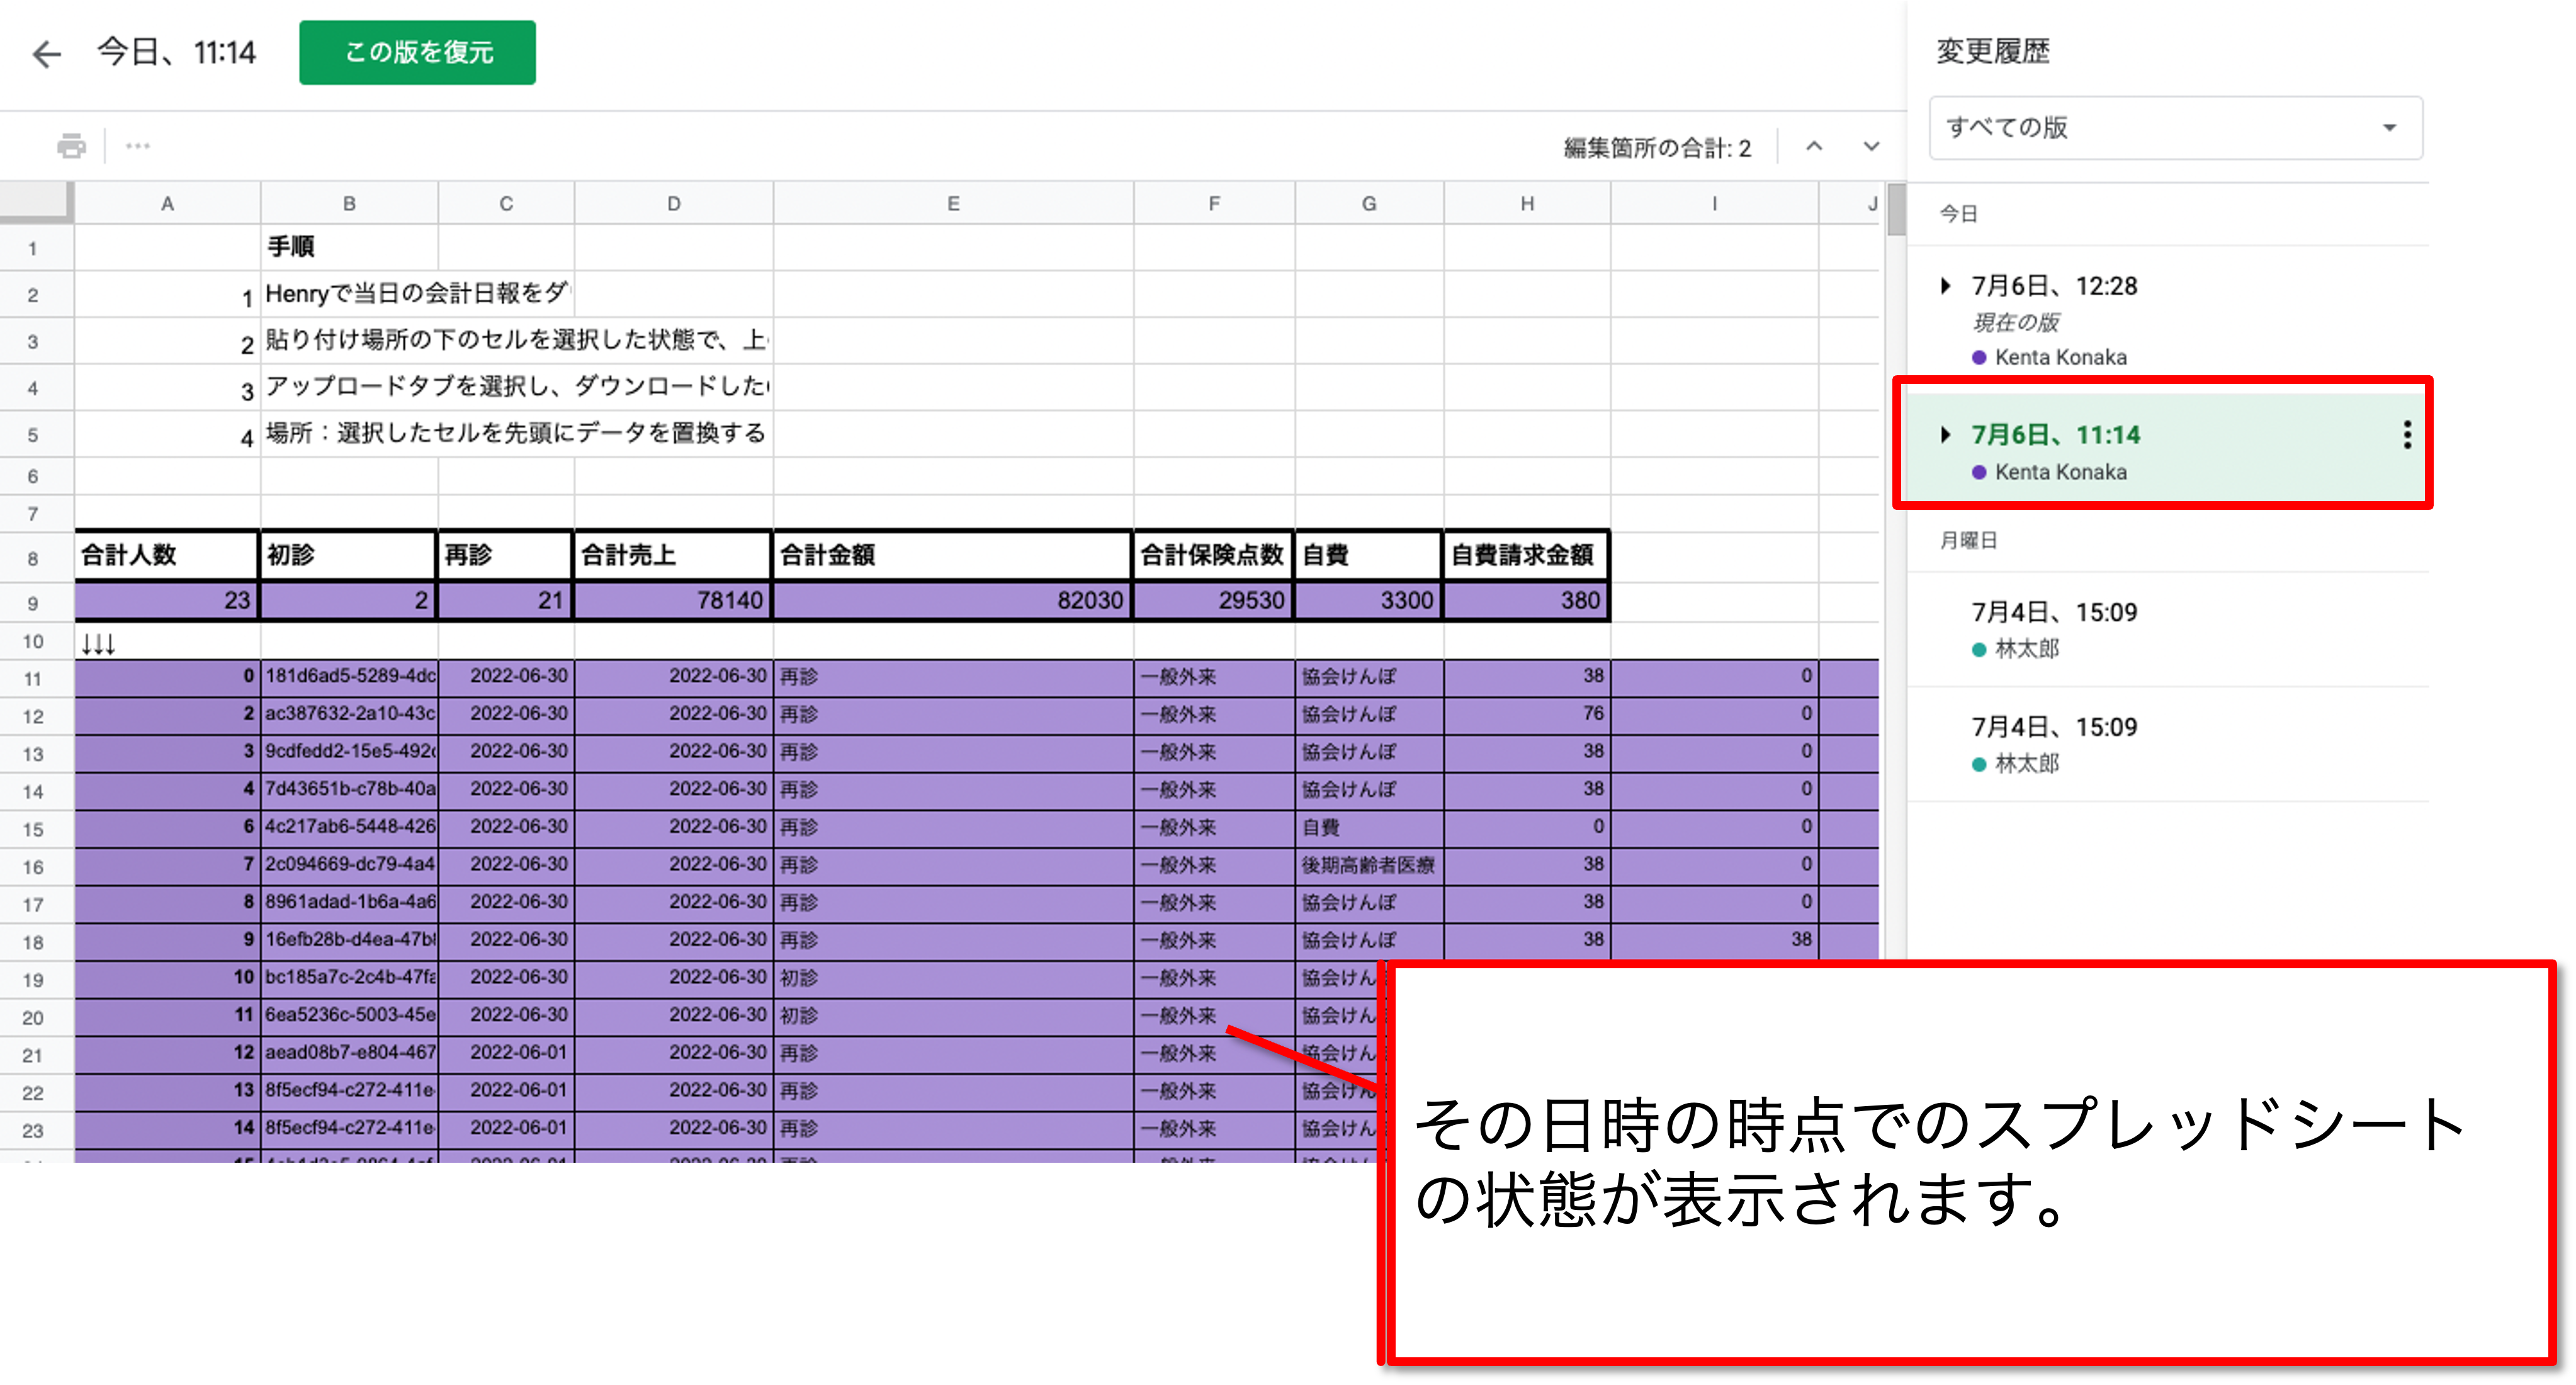
Task: Restore this version with green button
Action: coord(417,53)
